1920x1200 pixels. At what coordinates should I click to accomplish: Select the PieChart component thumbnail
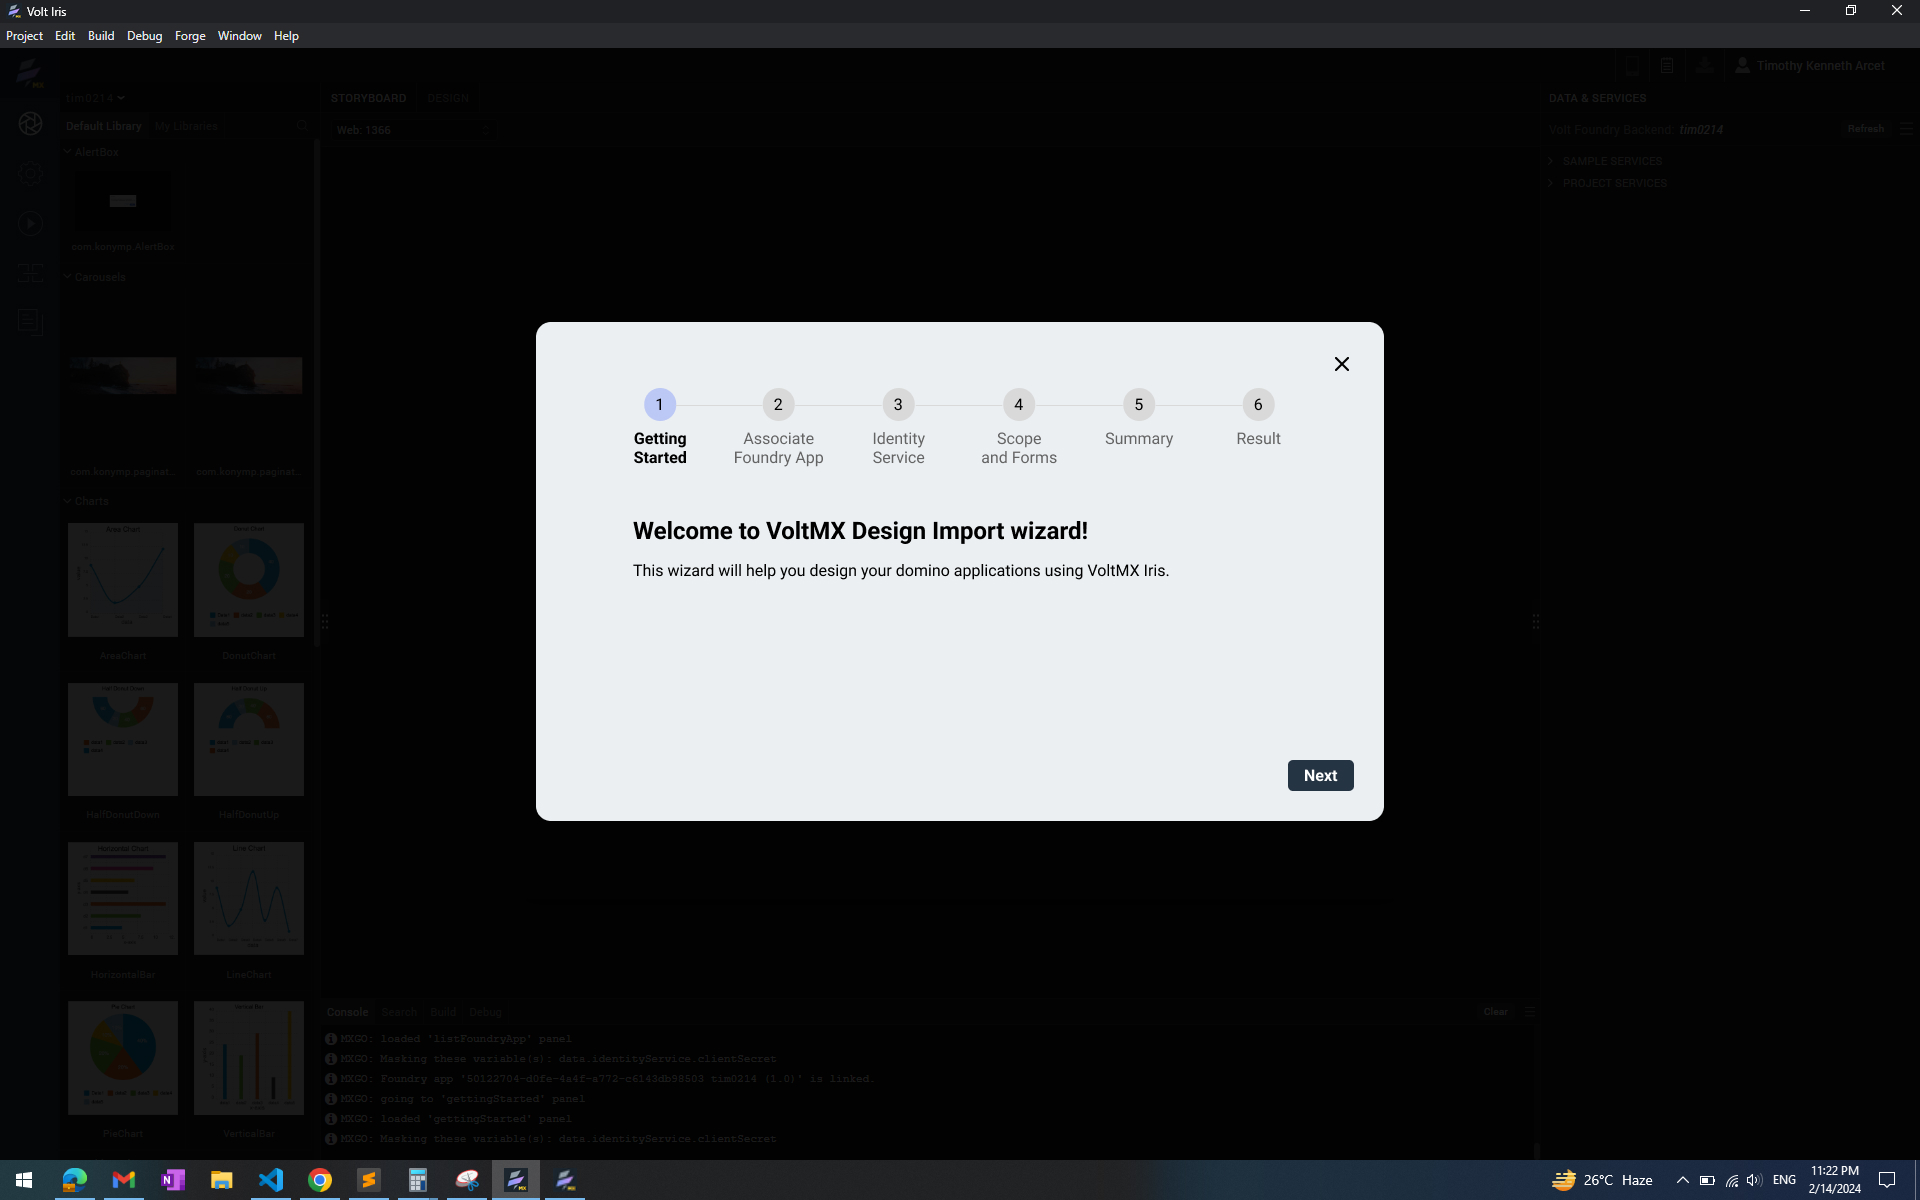coord(122,1058)
